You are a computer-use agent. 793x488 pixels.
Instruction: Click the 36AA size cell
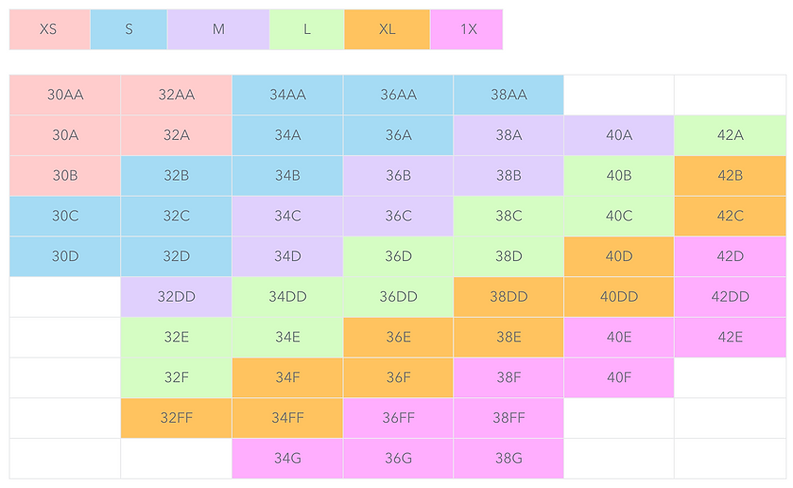tap(398, 95)
